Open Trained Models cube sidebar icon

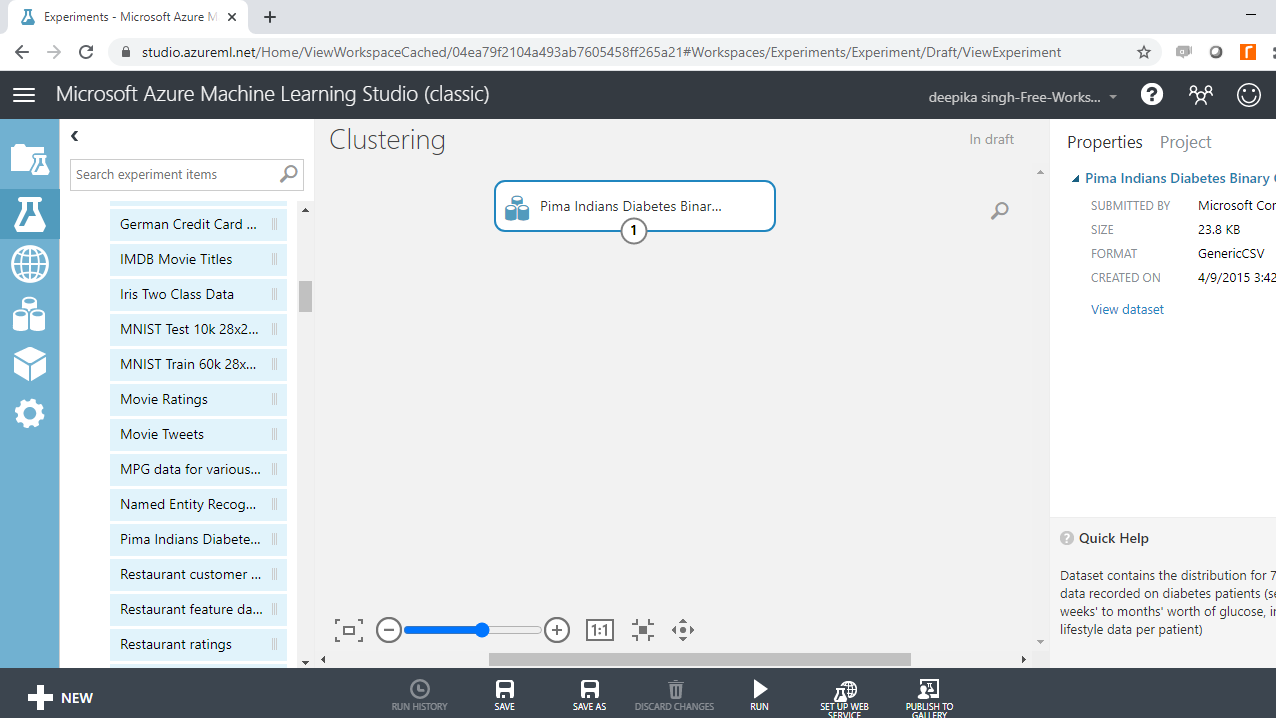coord(29,364)
